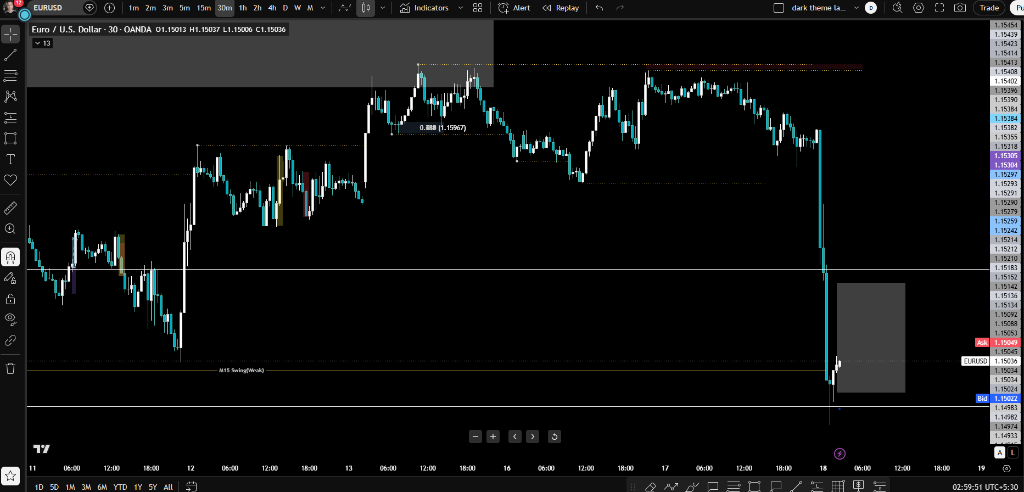
Task: Expand the dark theme layout dropdown
Action: 856,8
